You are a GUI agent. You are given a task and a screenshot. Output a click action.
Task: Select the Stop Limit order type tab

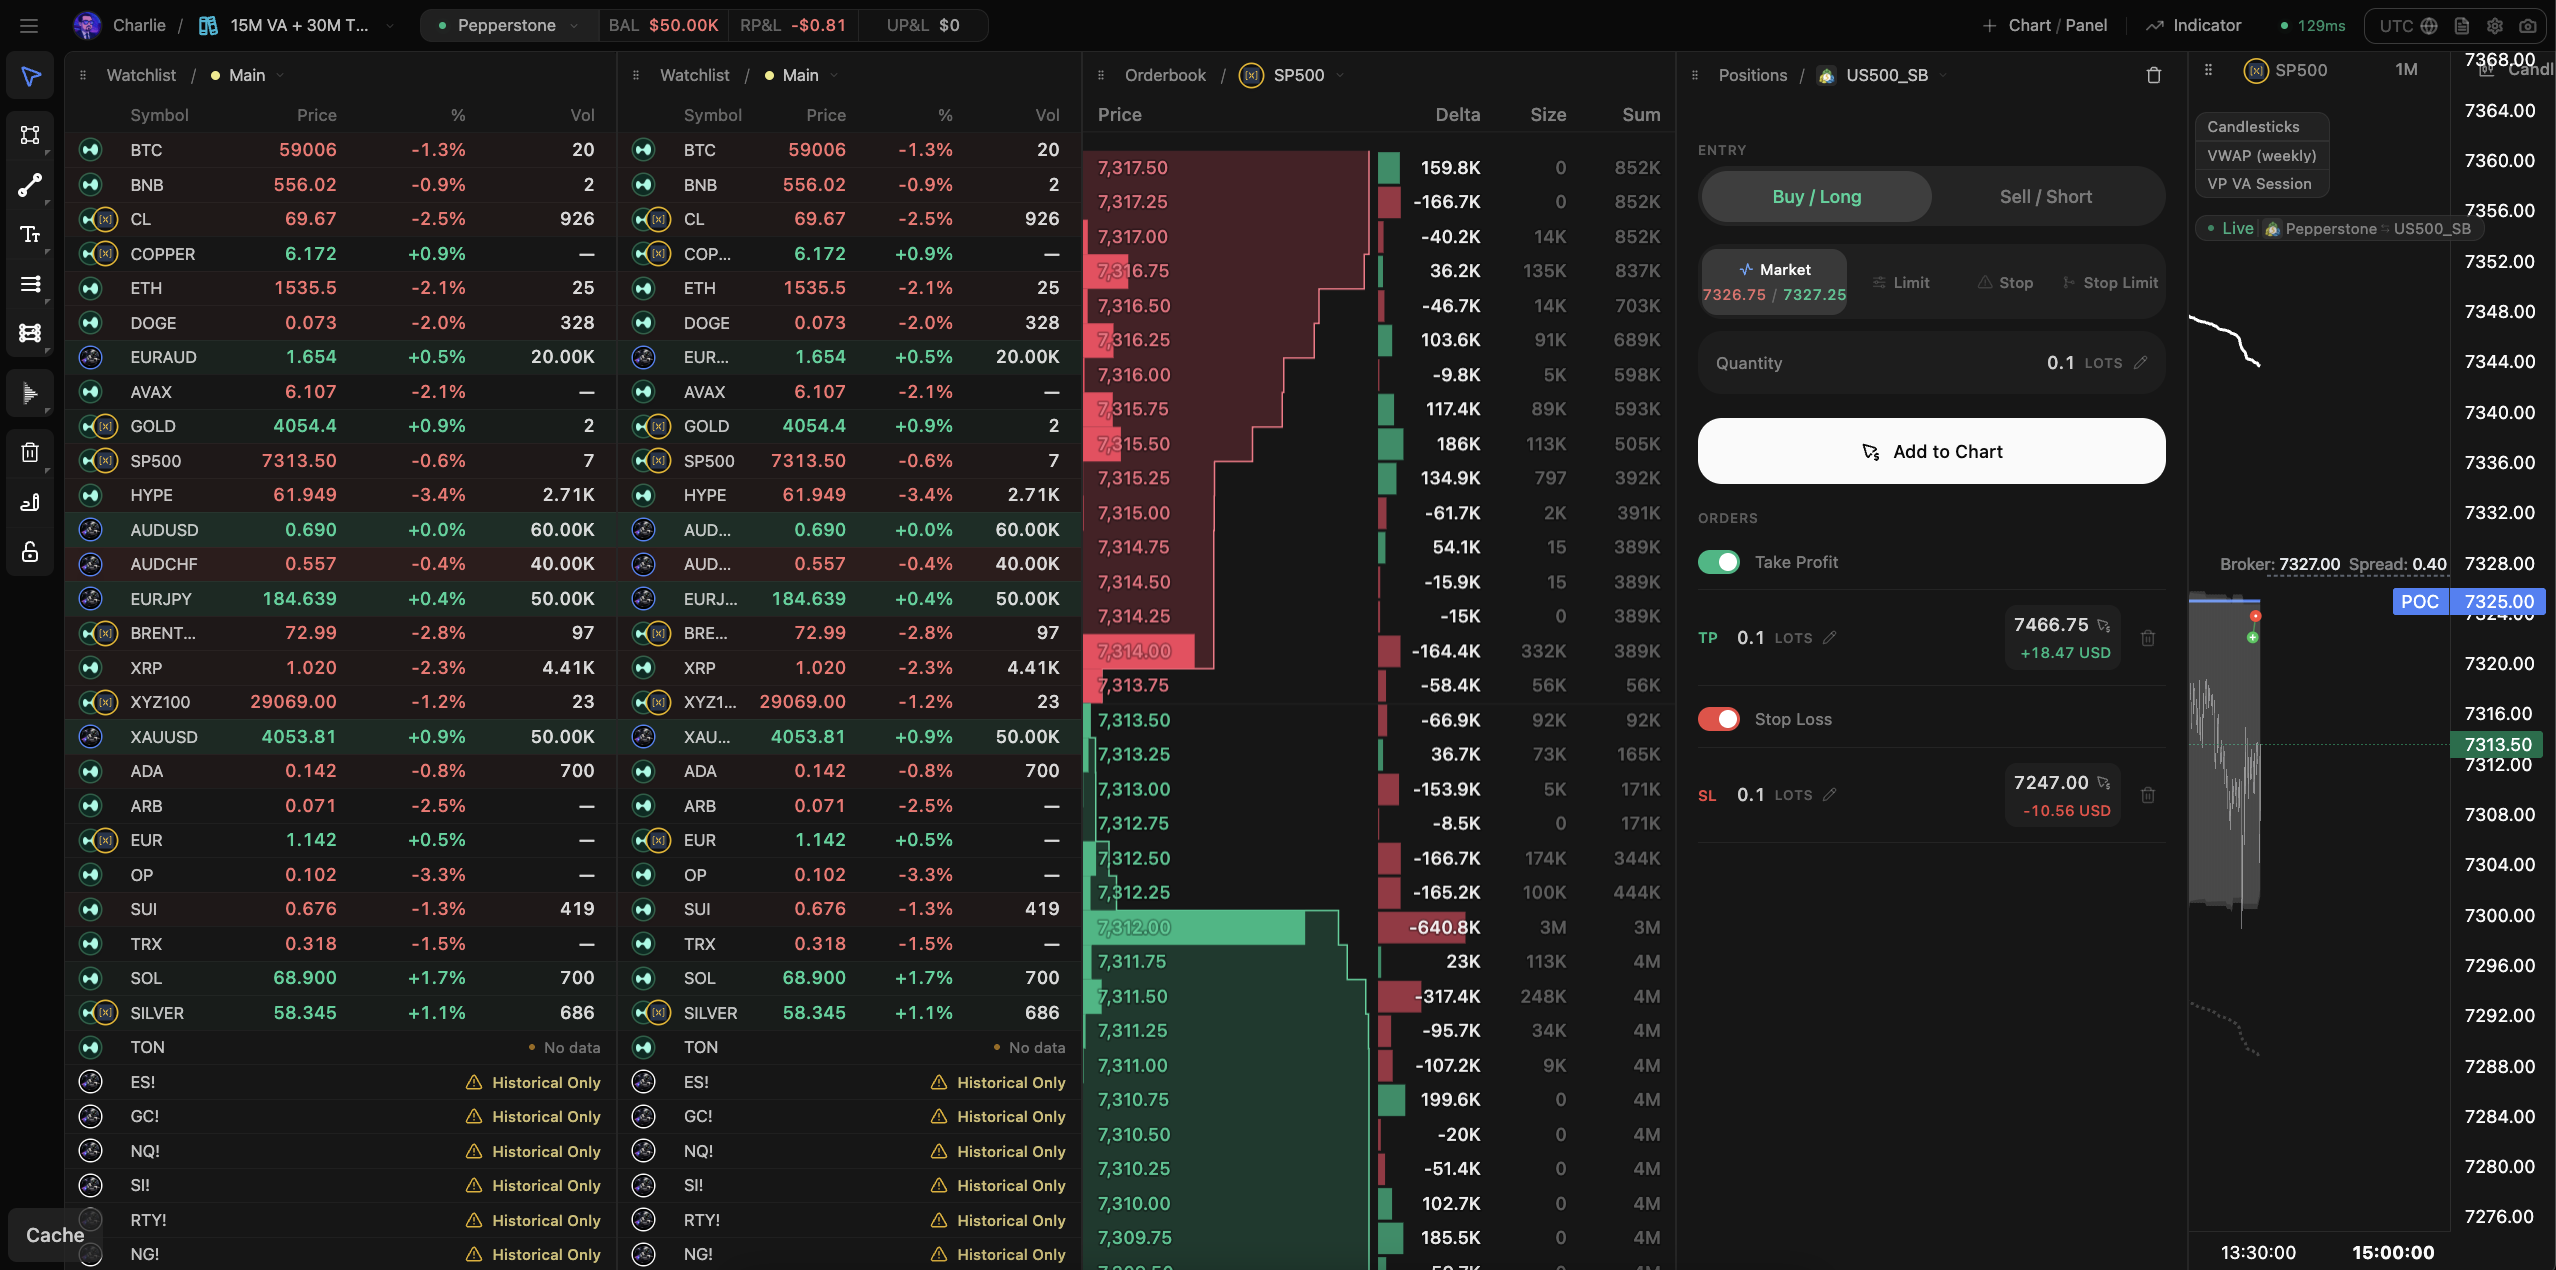(2110, 283)
